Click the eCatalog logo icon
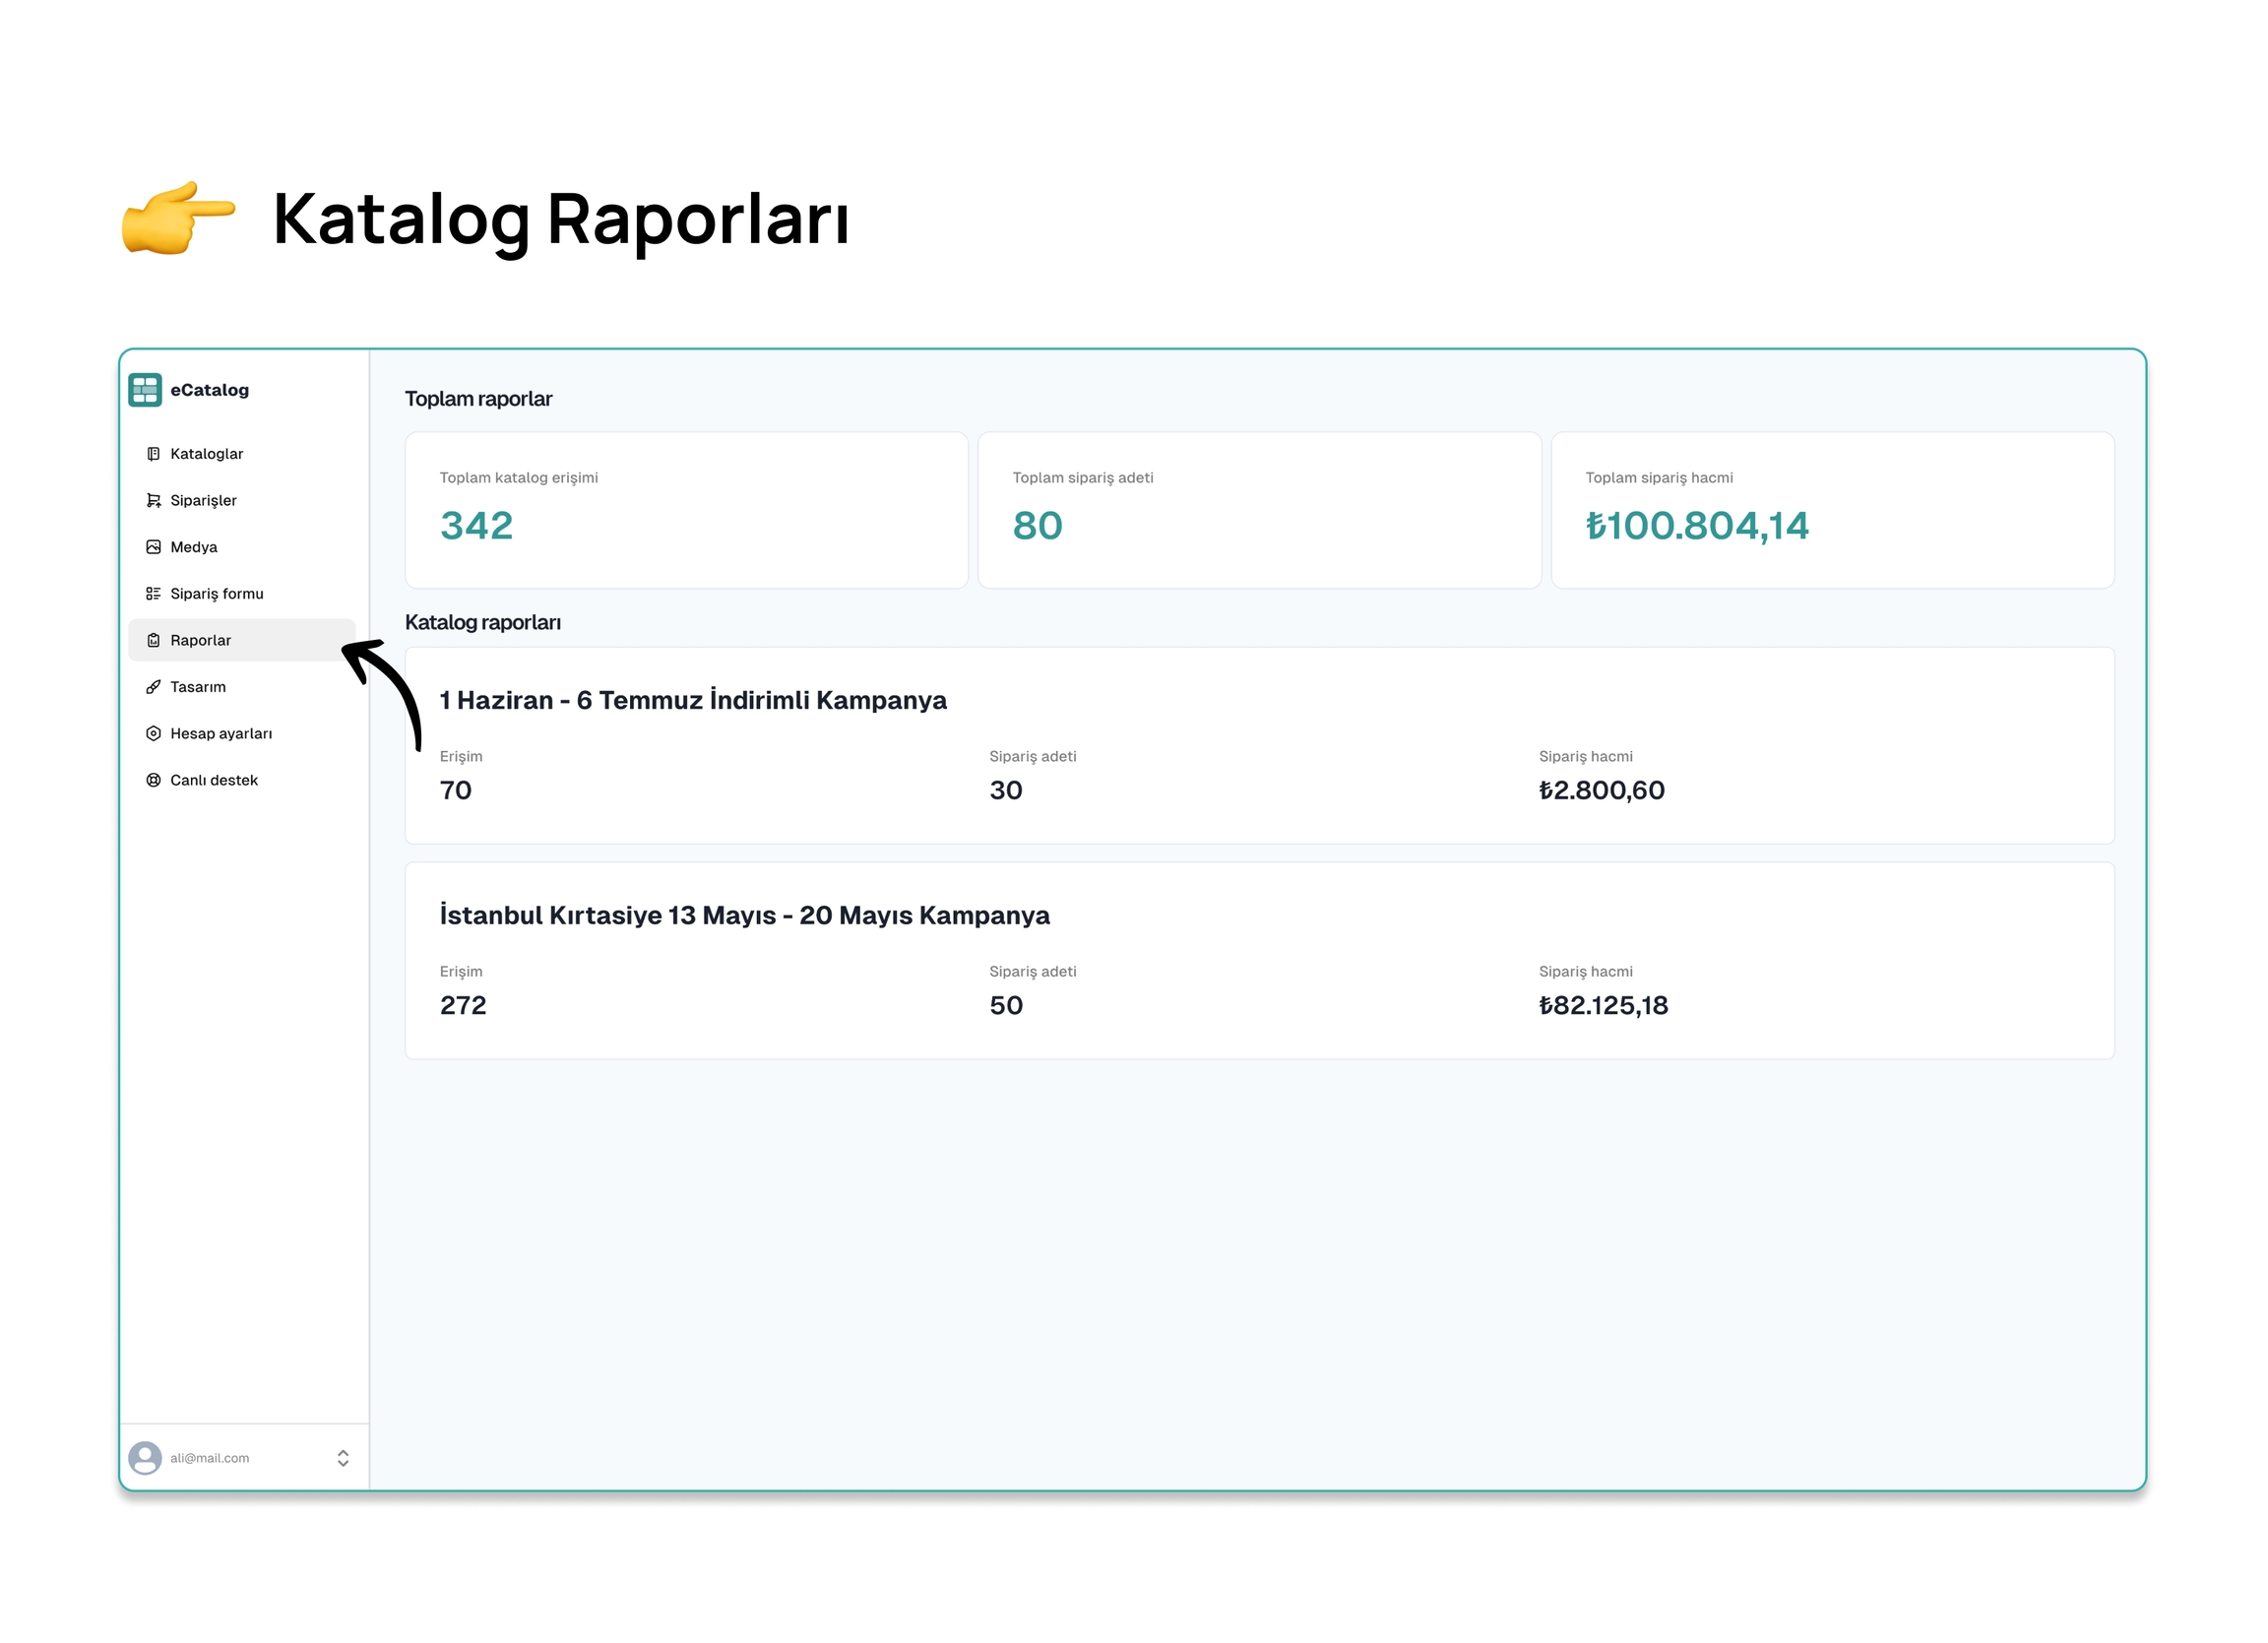Screen dimensions: 2268x1643 (145, 390)
